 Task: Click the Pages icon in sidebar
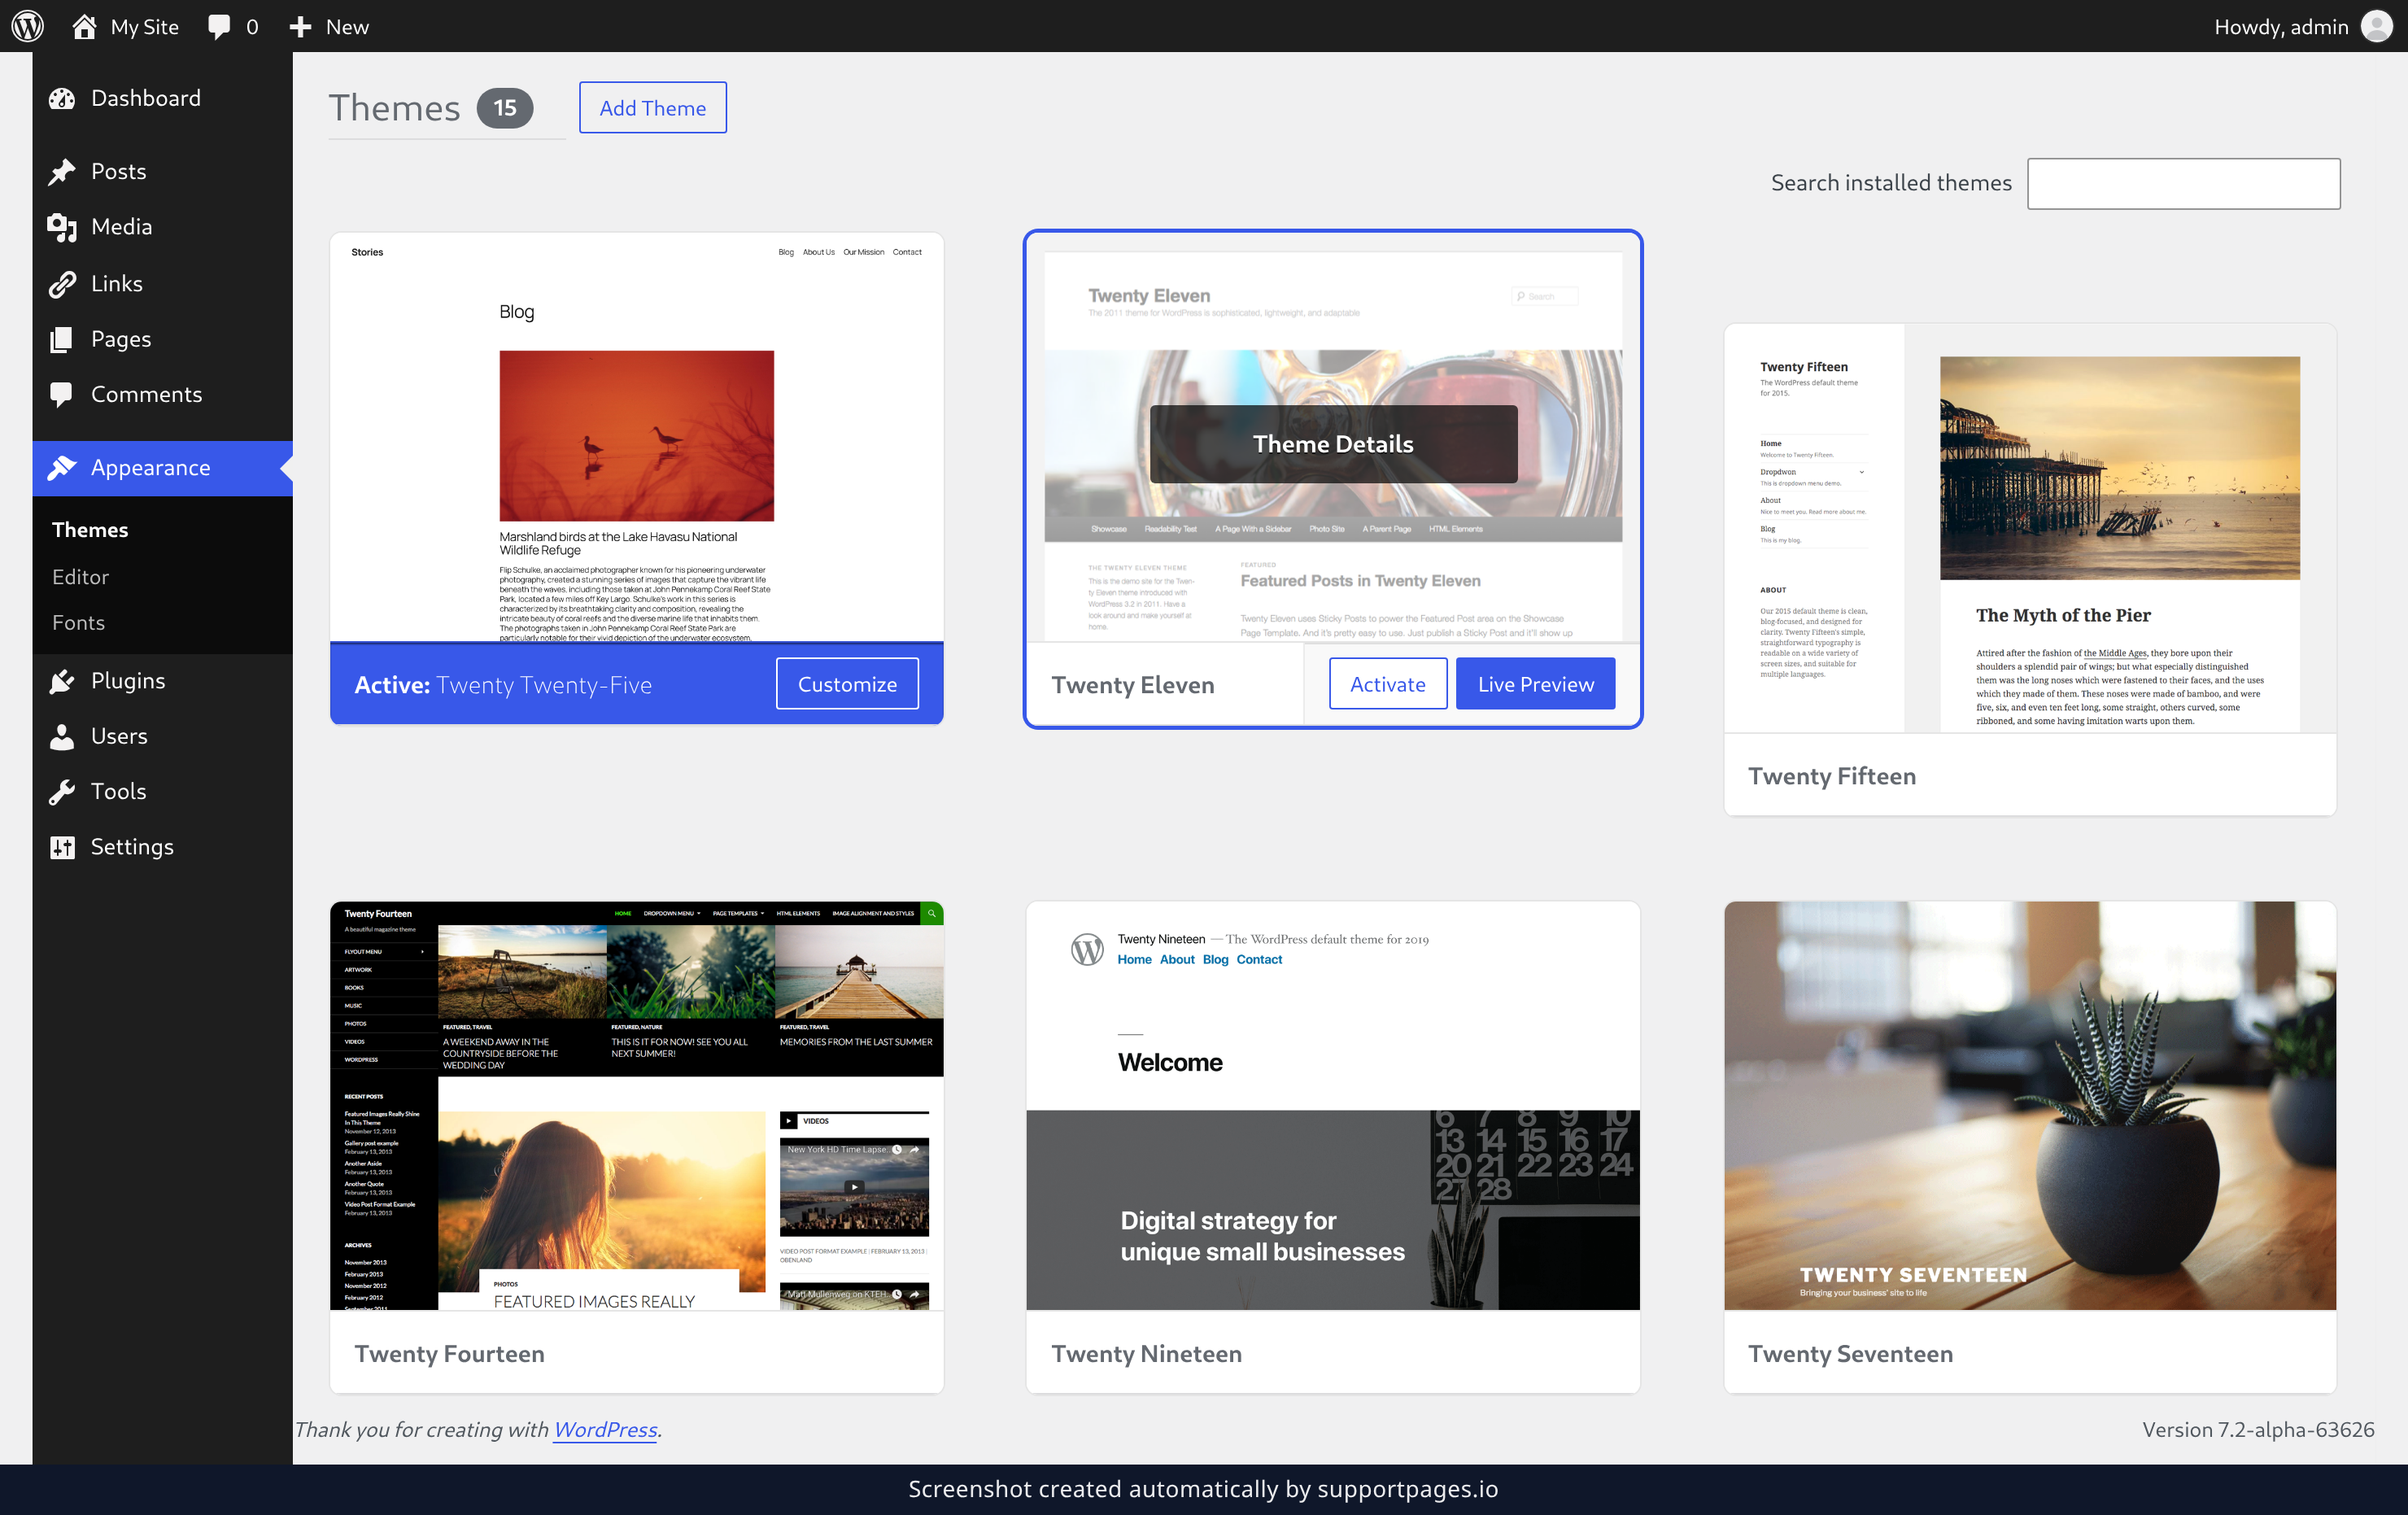click(x=62, y=339)
